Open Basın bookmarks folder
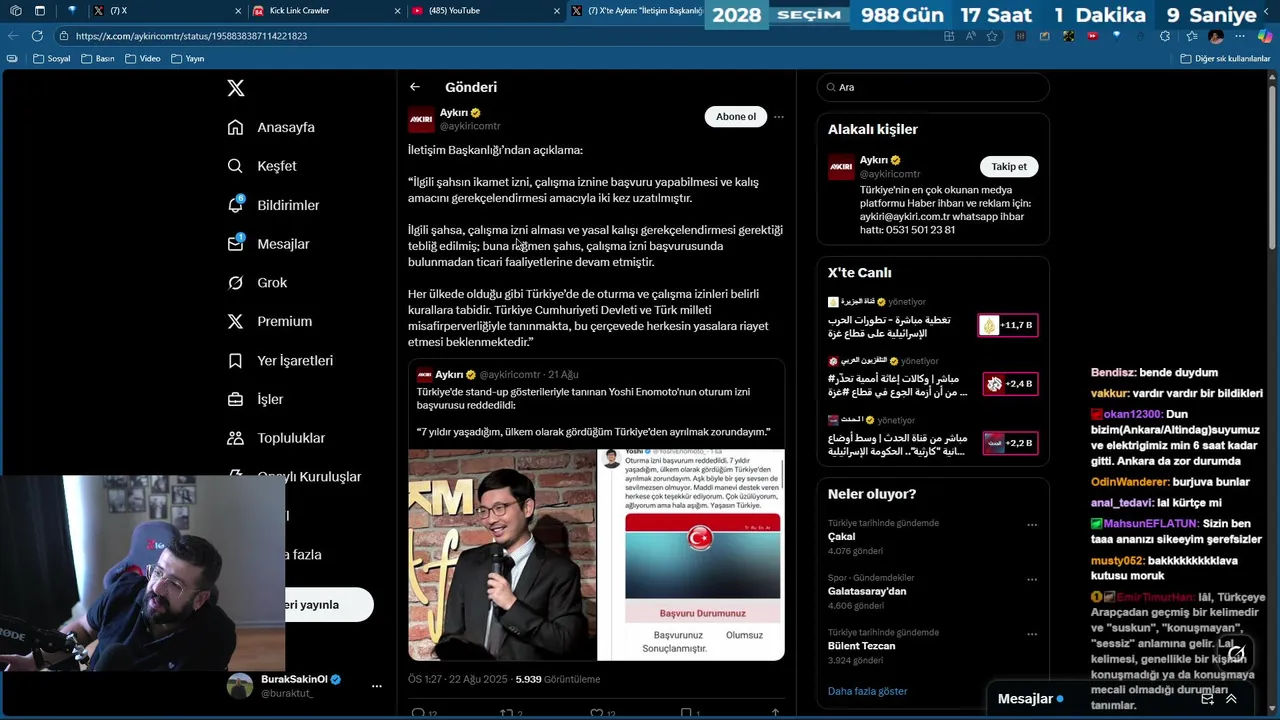Viewport: 1280px width, 720px height. [x=98, y=58]
